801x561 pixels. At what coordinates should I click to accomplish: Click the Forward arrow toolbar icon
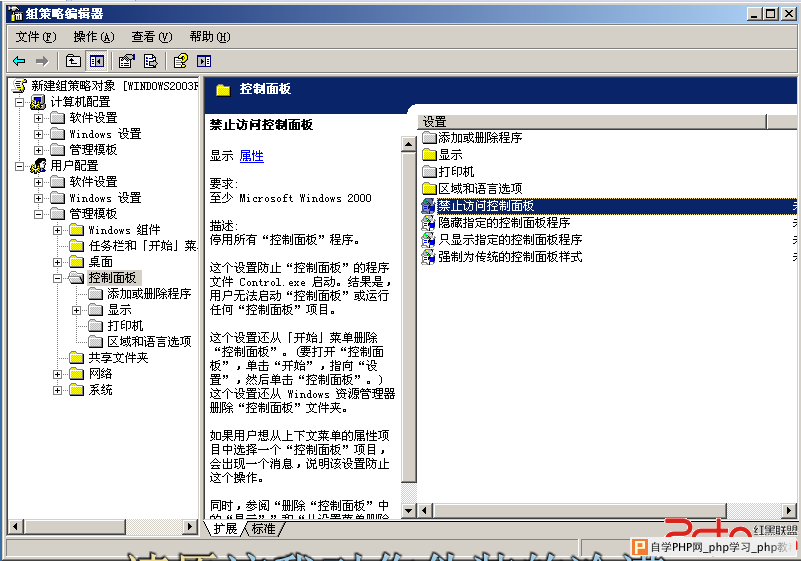tap(42, 61)
